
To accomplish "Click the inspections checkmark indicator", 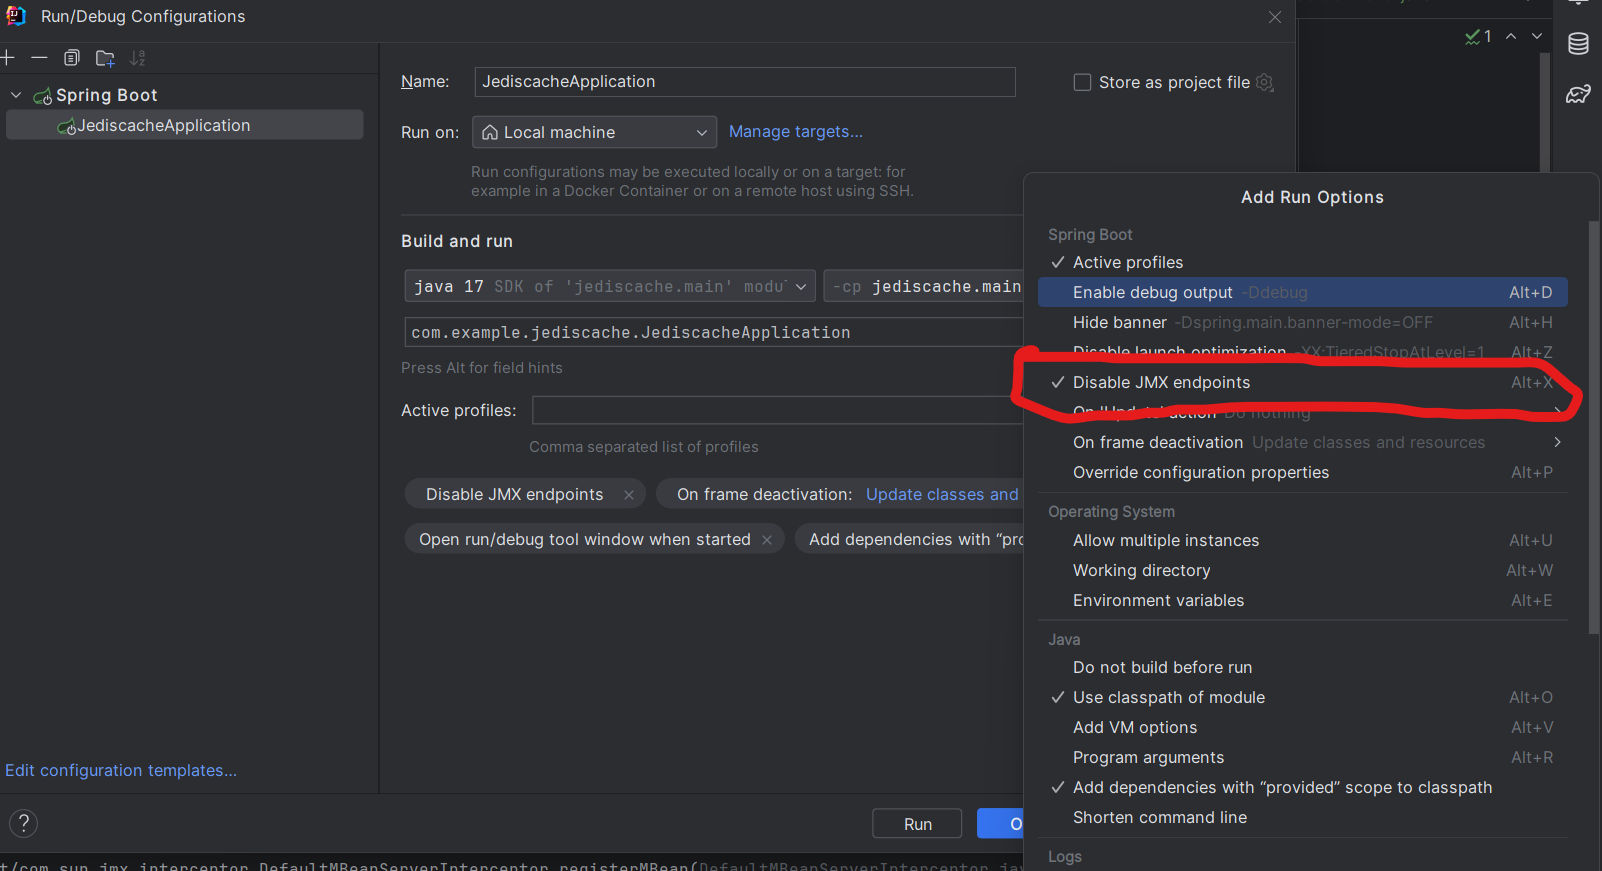I will tap(1478, 36).
